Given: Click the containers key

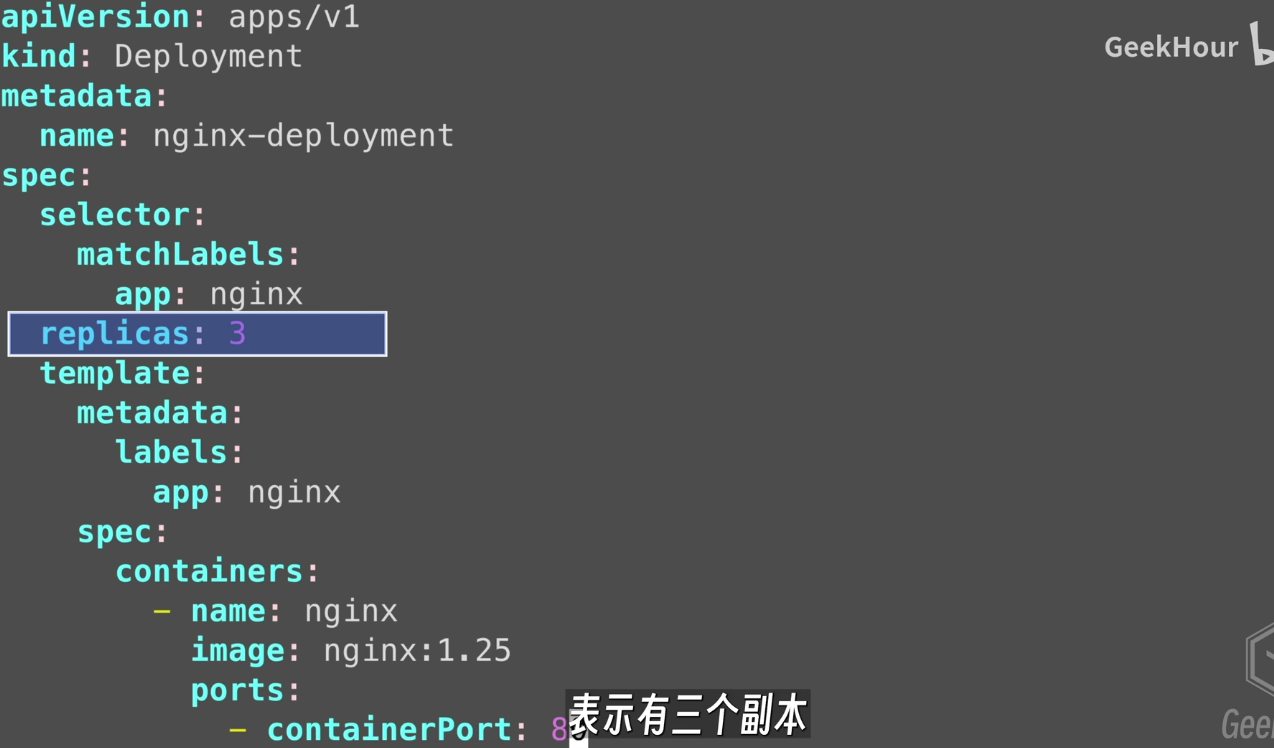Looking at the screenshot, I should pos(209,571).
